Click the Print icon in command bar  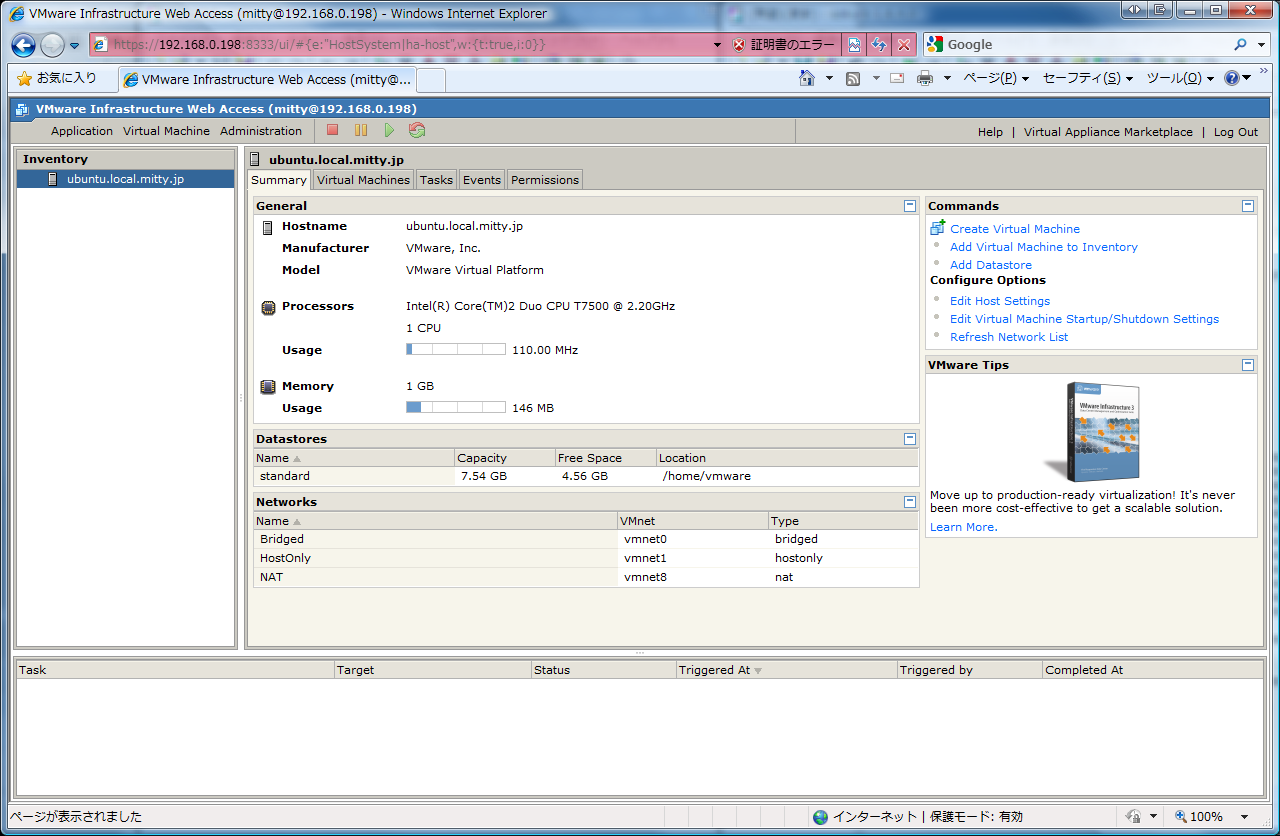click(x=925, y=78)
